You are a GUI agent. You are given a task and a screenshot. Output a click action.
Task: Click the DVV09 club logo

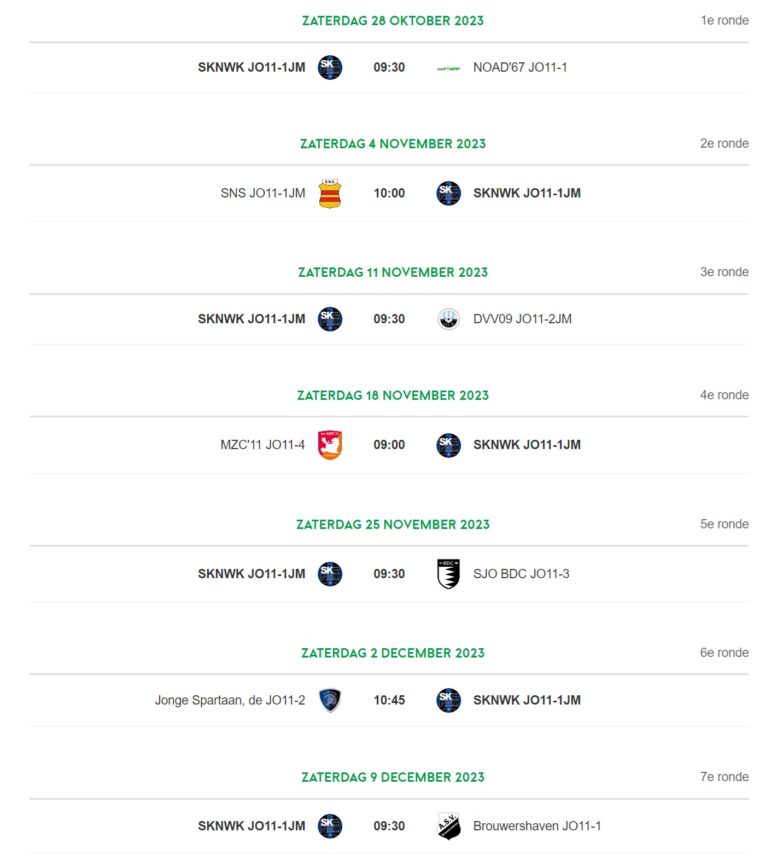point(449,319)
